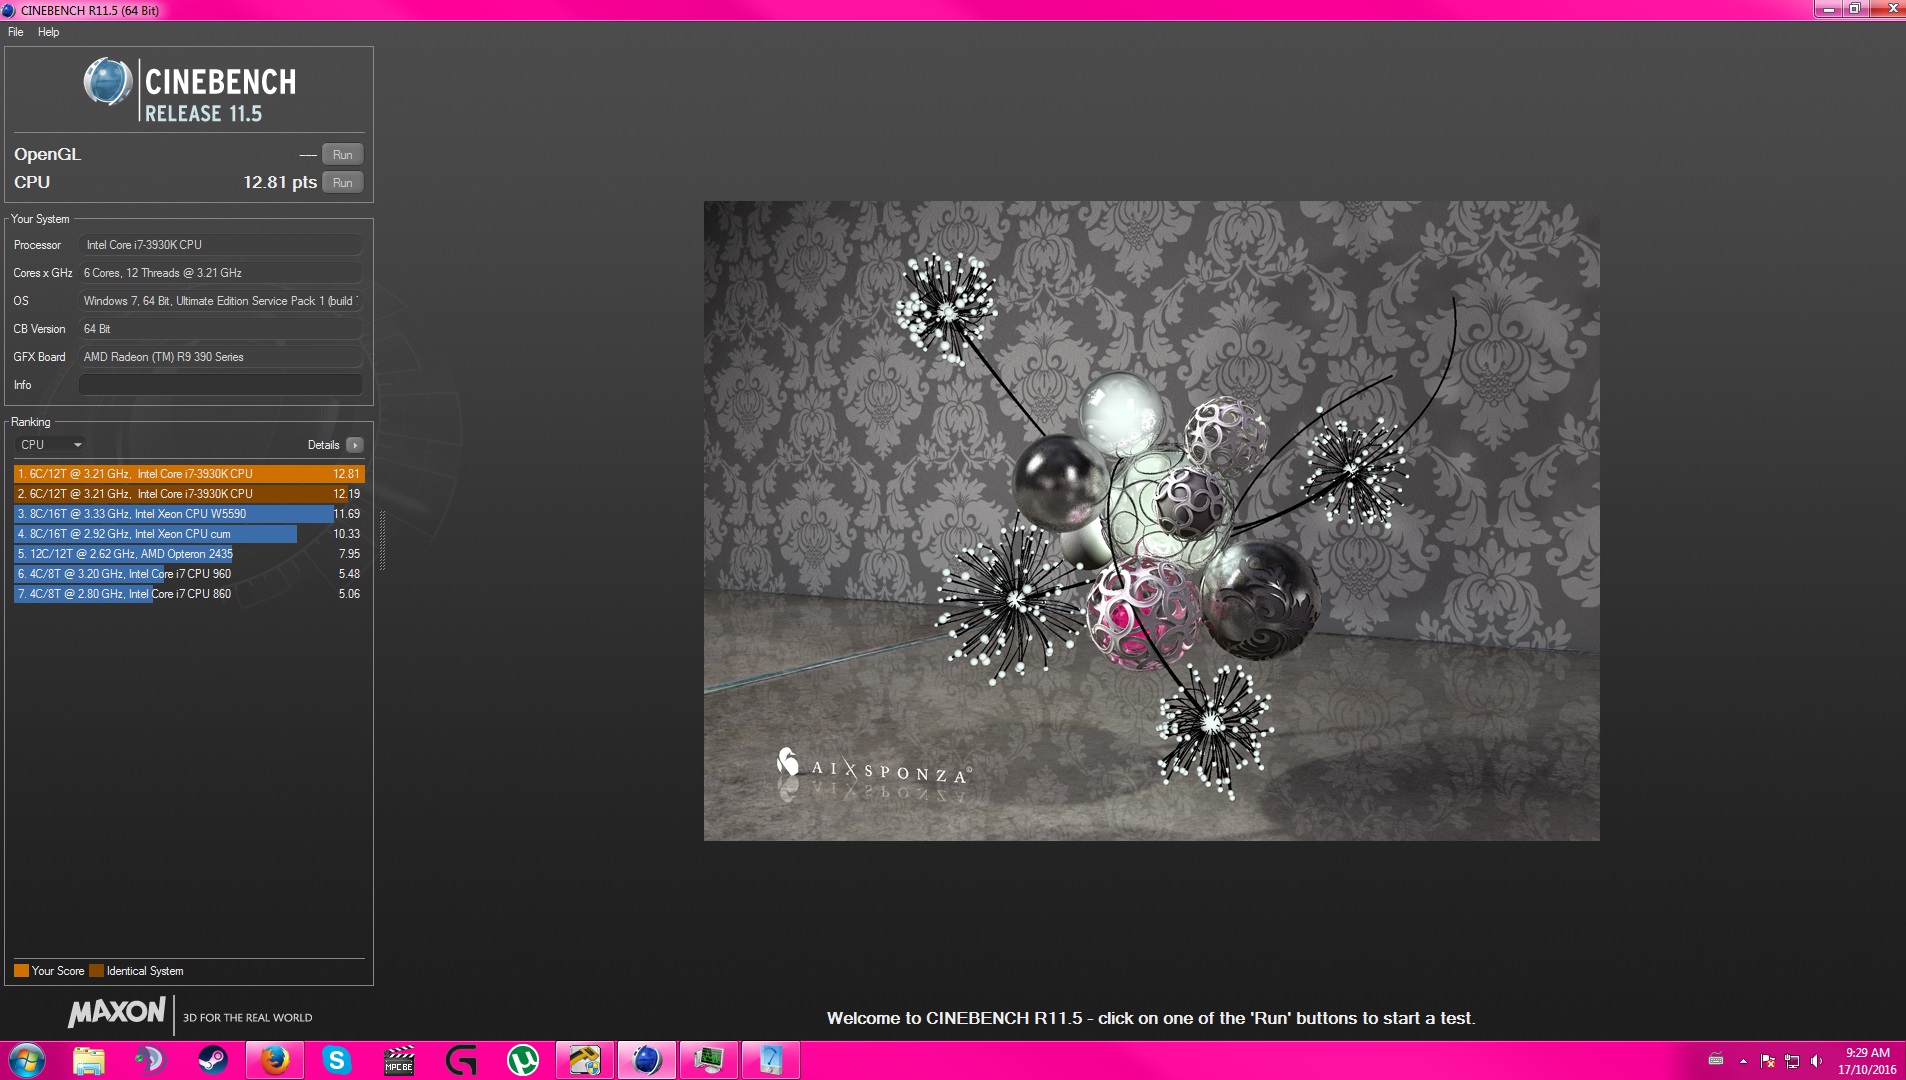Open the clock showing 9:29 AM
The height and width of the screenshot is (1080, 1906).
(1867, 1061)
